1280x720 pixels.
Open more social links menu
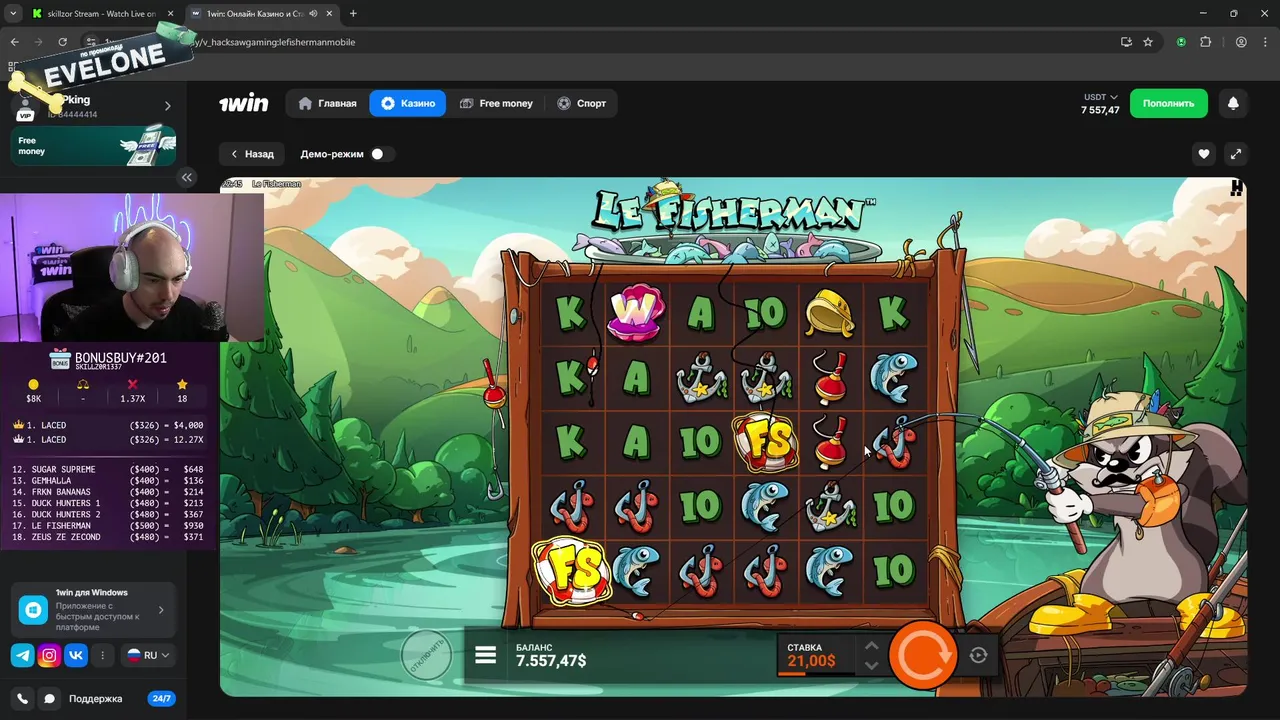(x=102, y=656)
